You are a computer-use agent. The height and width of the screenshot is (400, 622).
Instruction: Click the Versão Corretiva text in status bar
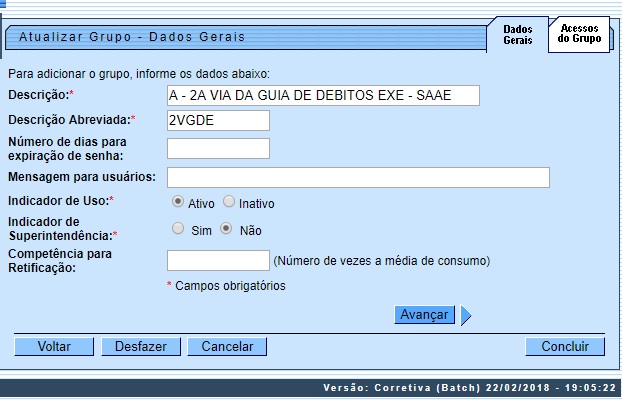tap(469, 388)
